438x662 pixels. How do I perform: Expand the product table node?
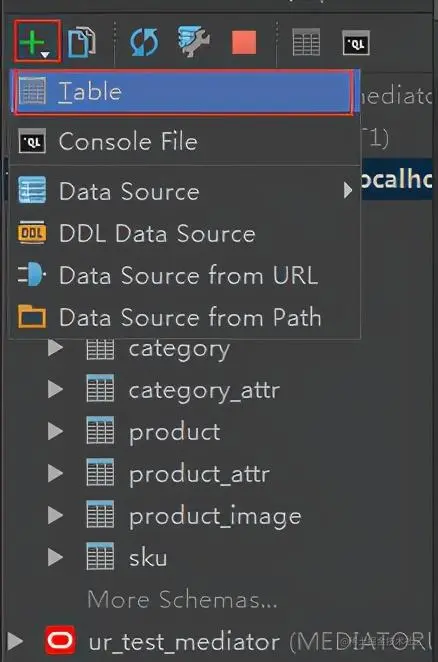[55, 431]
